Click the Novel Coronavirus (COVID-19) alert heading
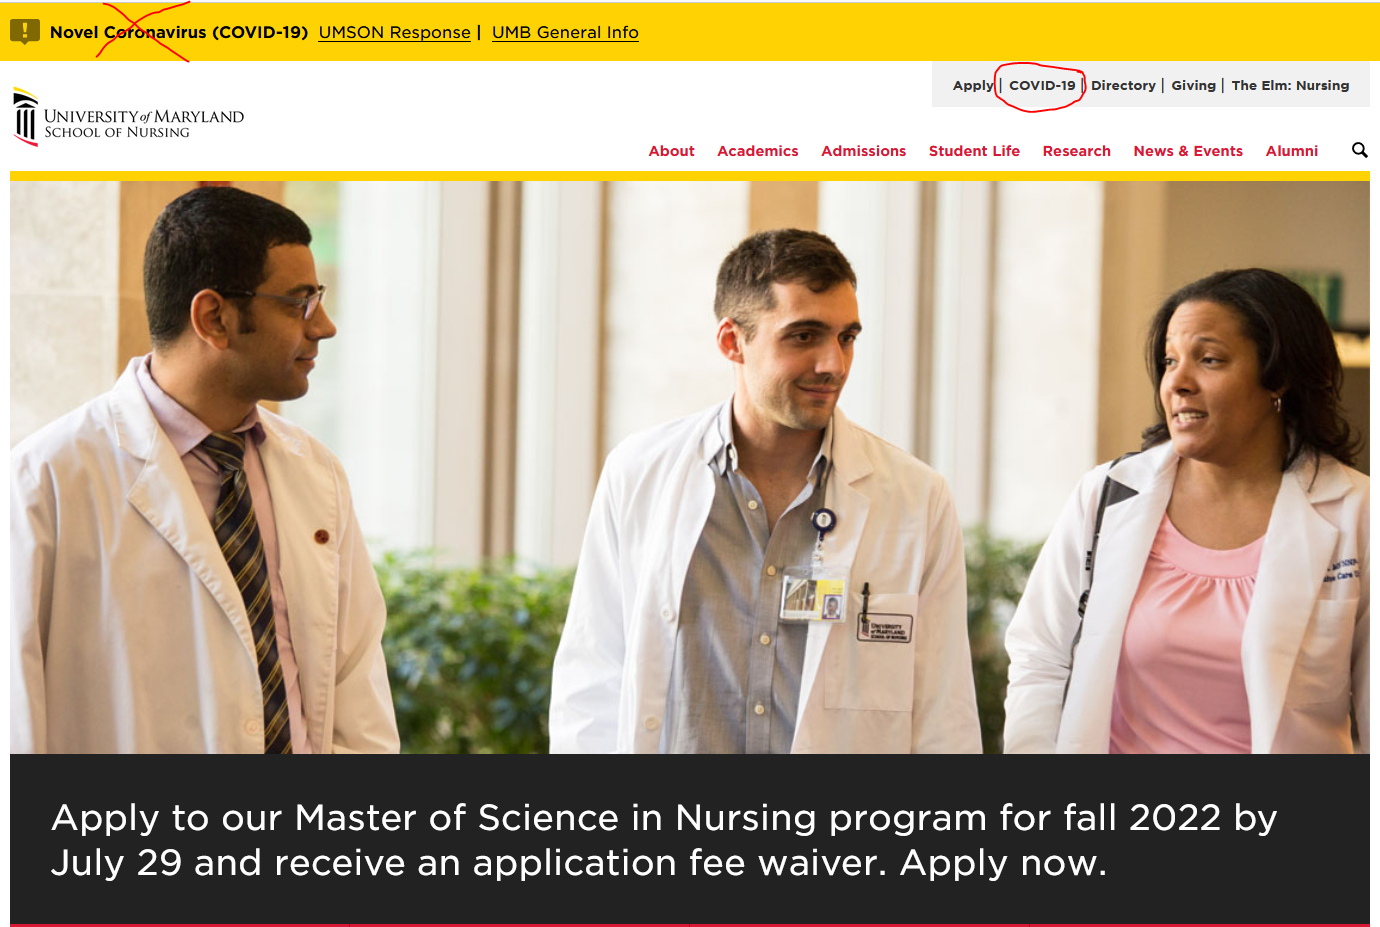Screen dimensions: 1380x927 click(179, 32)
